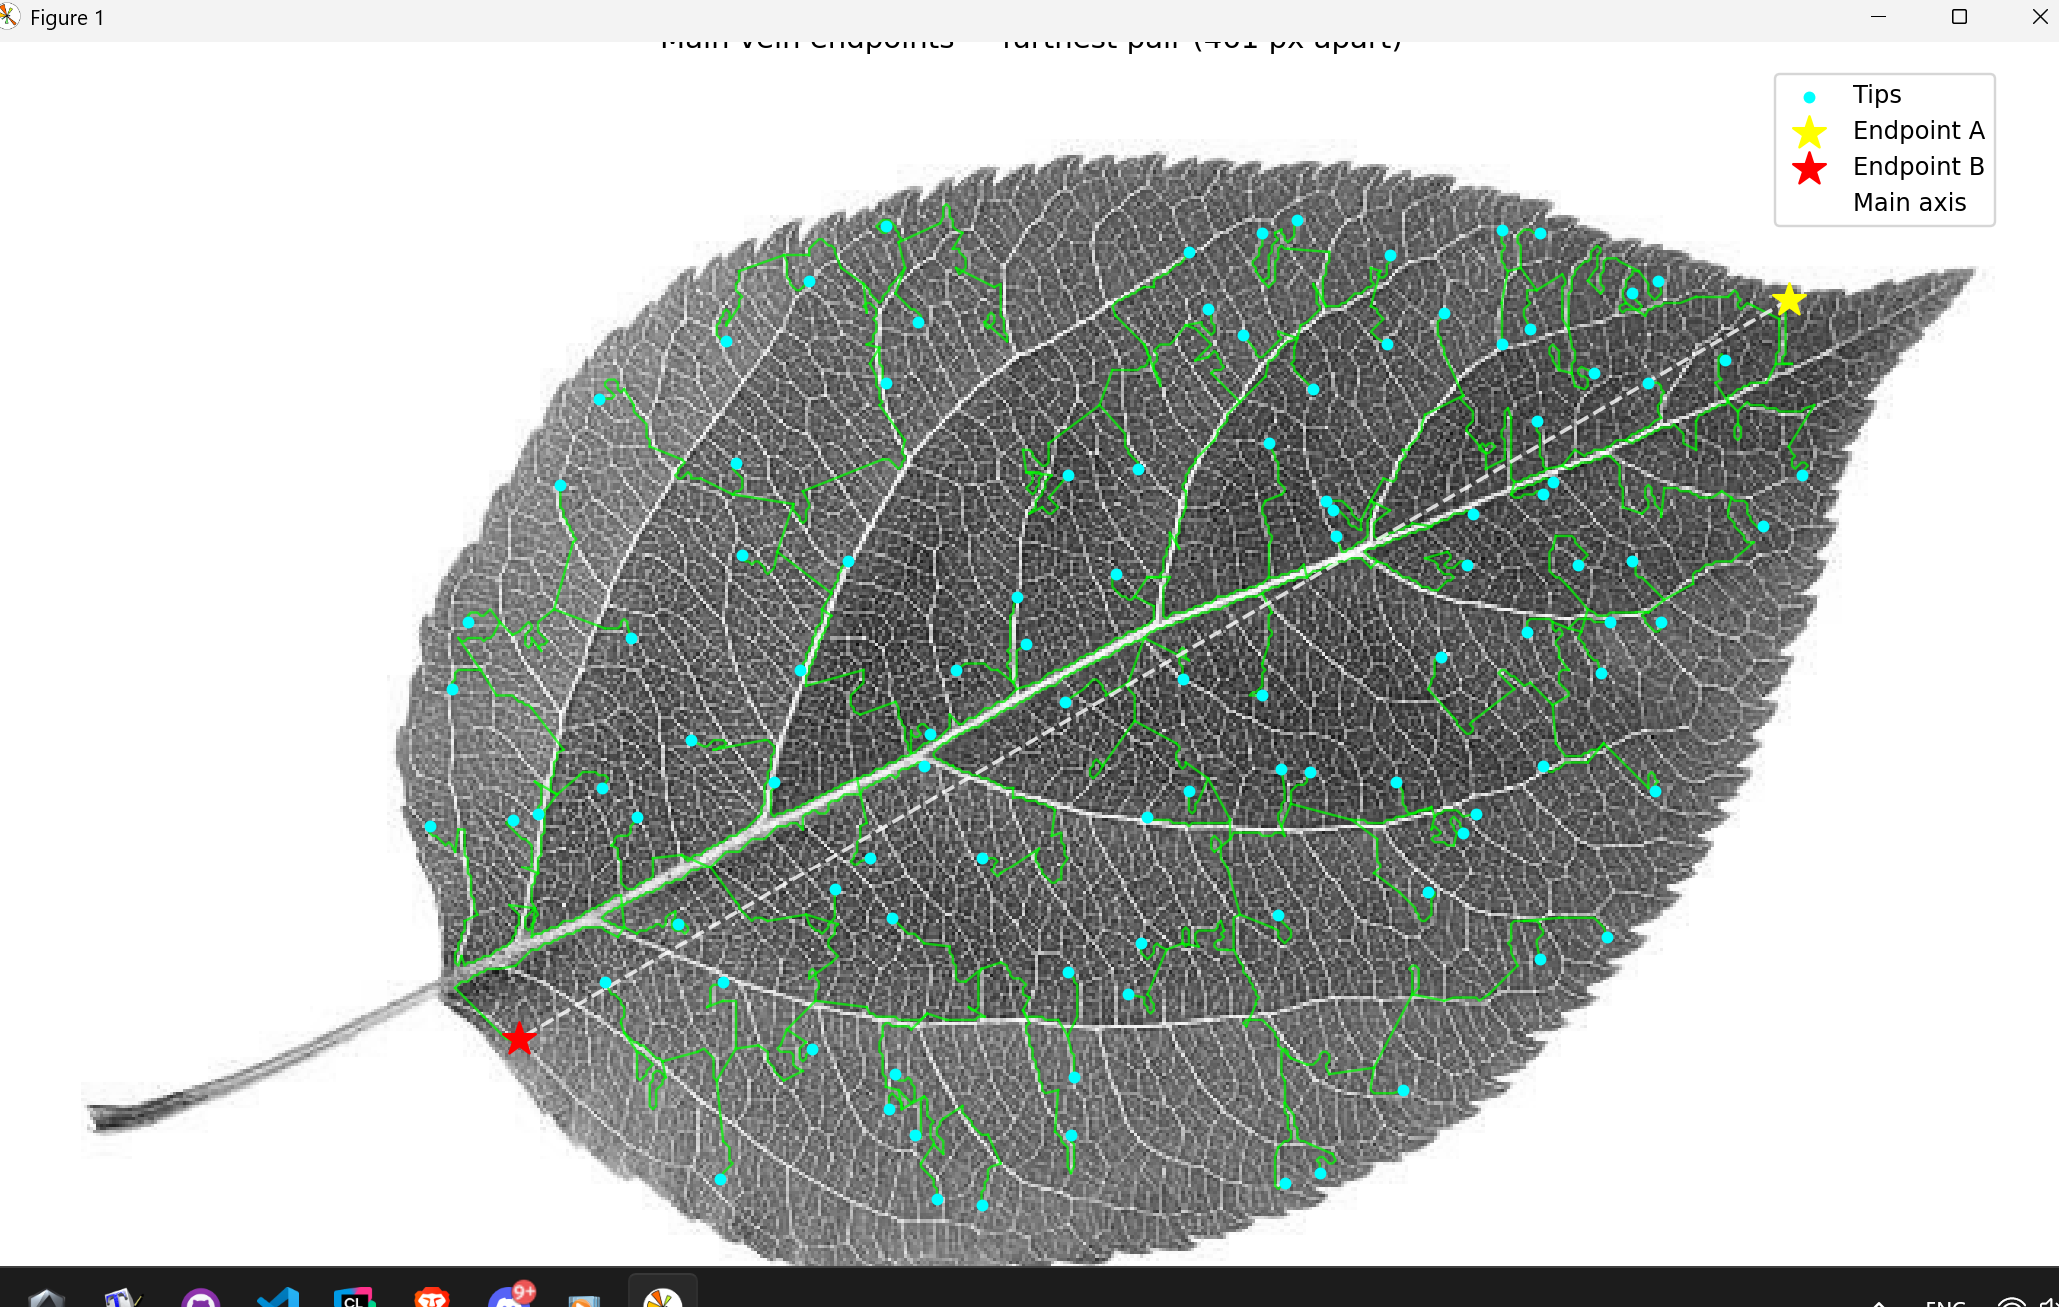This screenshot has width=2059, height=1307.
Task: Open the Brave browser taskbar icon
Action: point(432,1297)
